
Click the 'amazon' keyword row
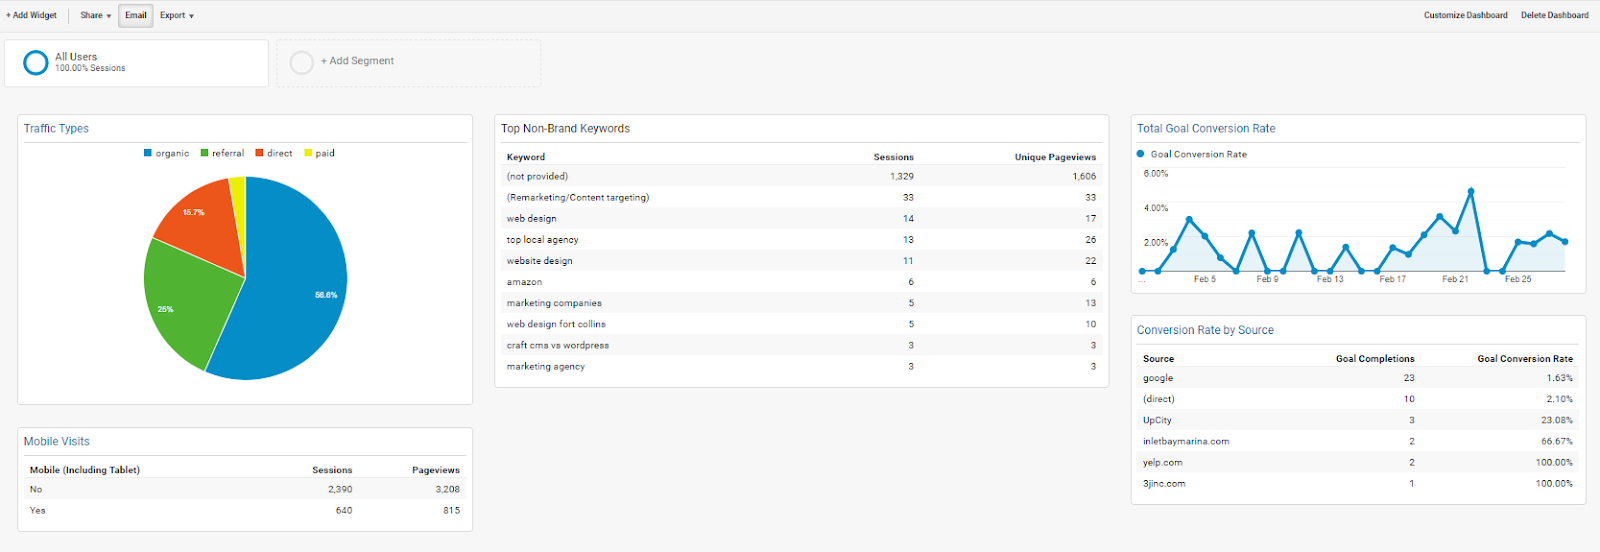coord(802,282)
